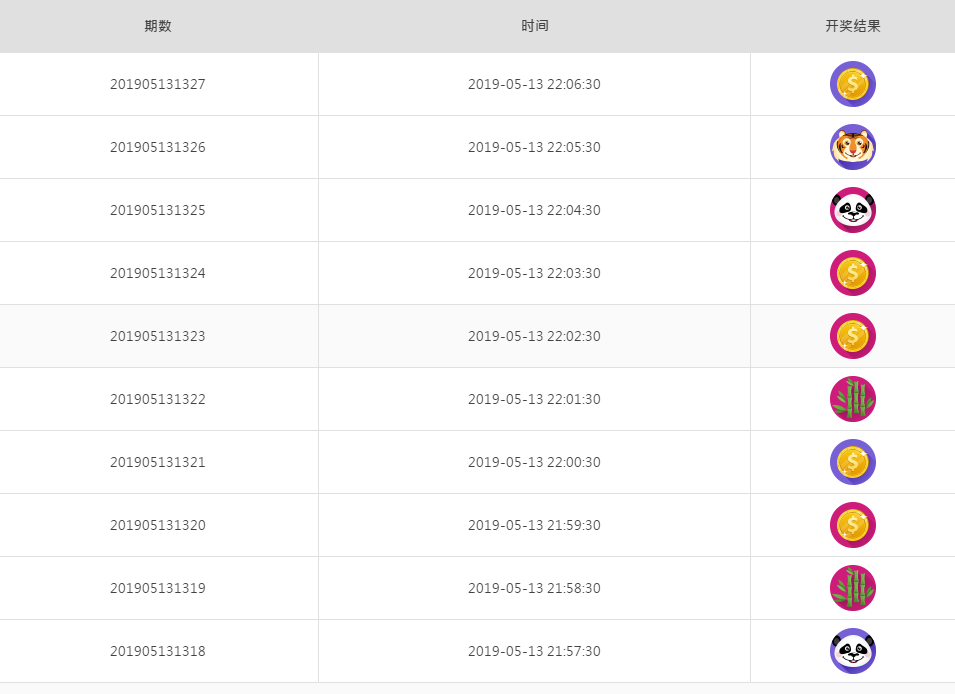Click the coin icon for draw 201905131320

[x=853, y=525]
